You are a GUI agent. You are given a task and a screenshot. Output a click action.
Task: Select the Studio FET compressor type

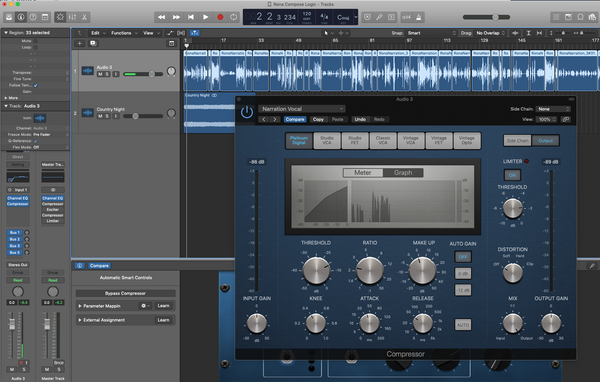coord(355,140)
